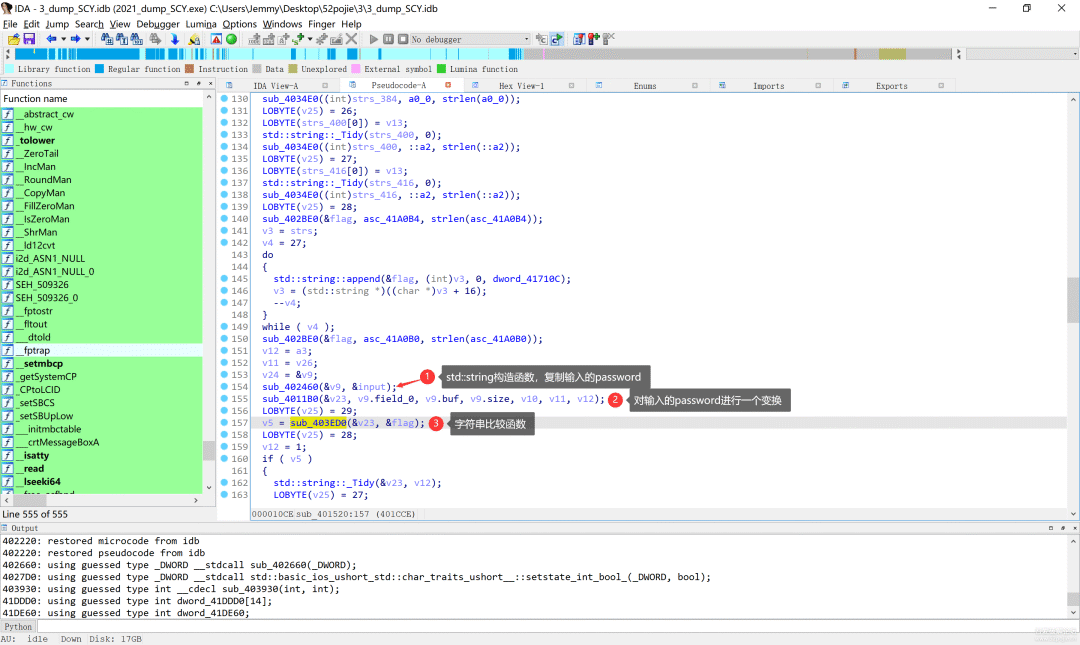Open the debugger selection dropdown
This screenshot has height=645, width=1080.
tap(526, 39)
